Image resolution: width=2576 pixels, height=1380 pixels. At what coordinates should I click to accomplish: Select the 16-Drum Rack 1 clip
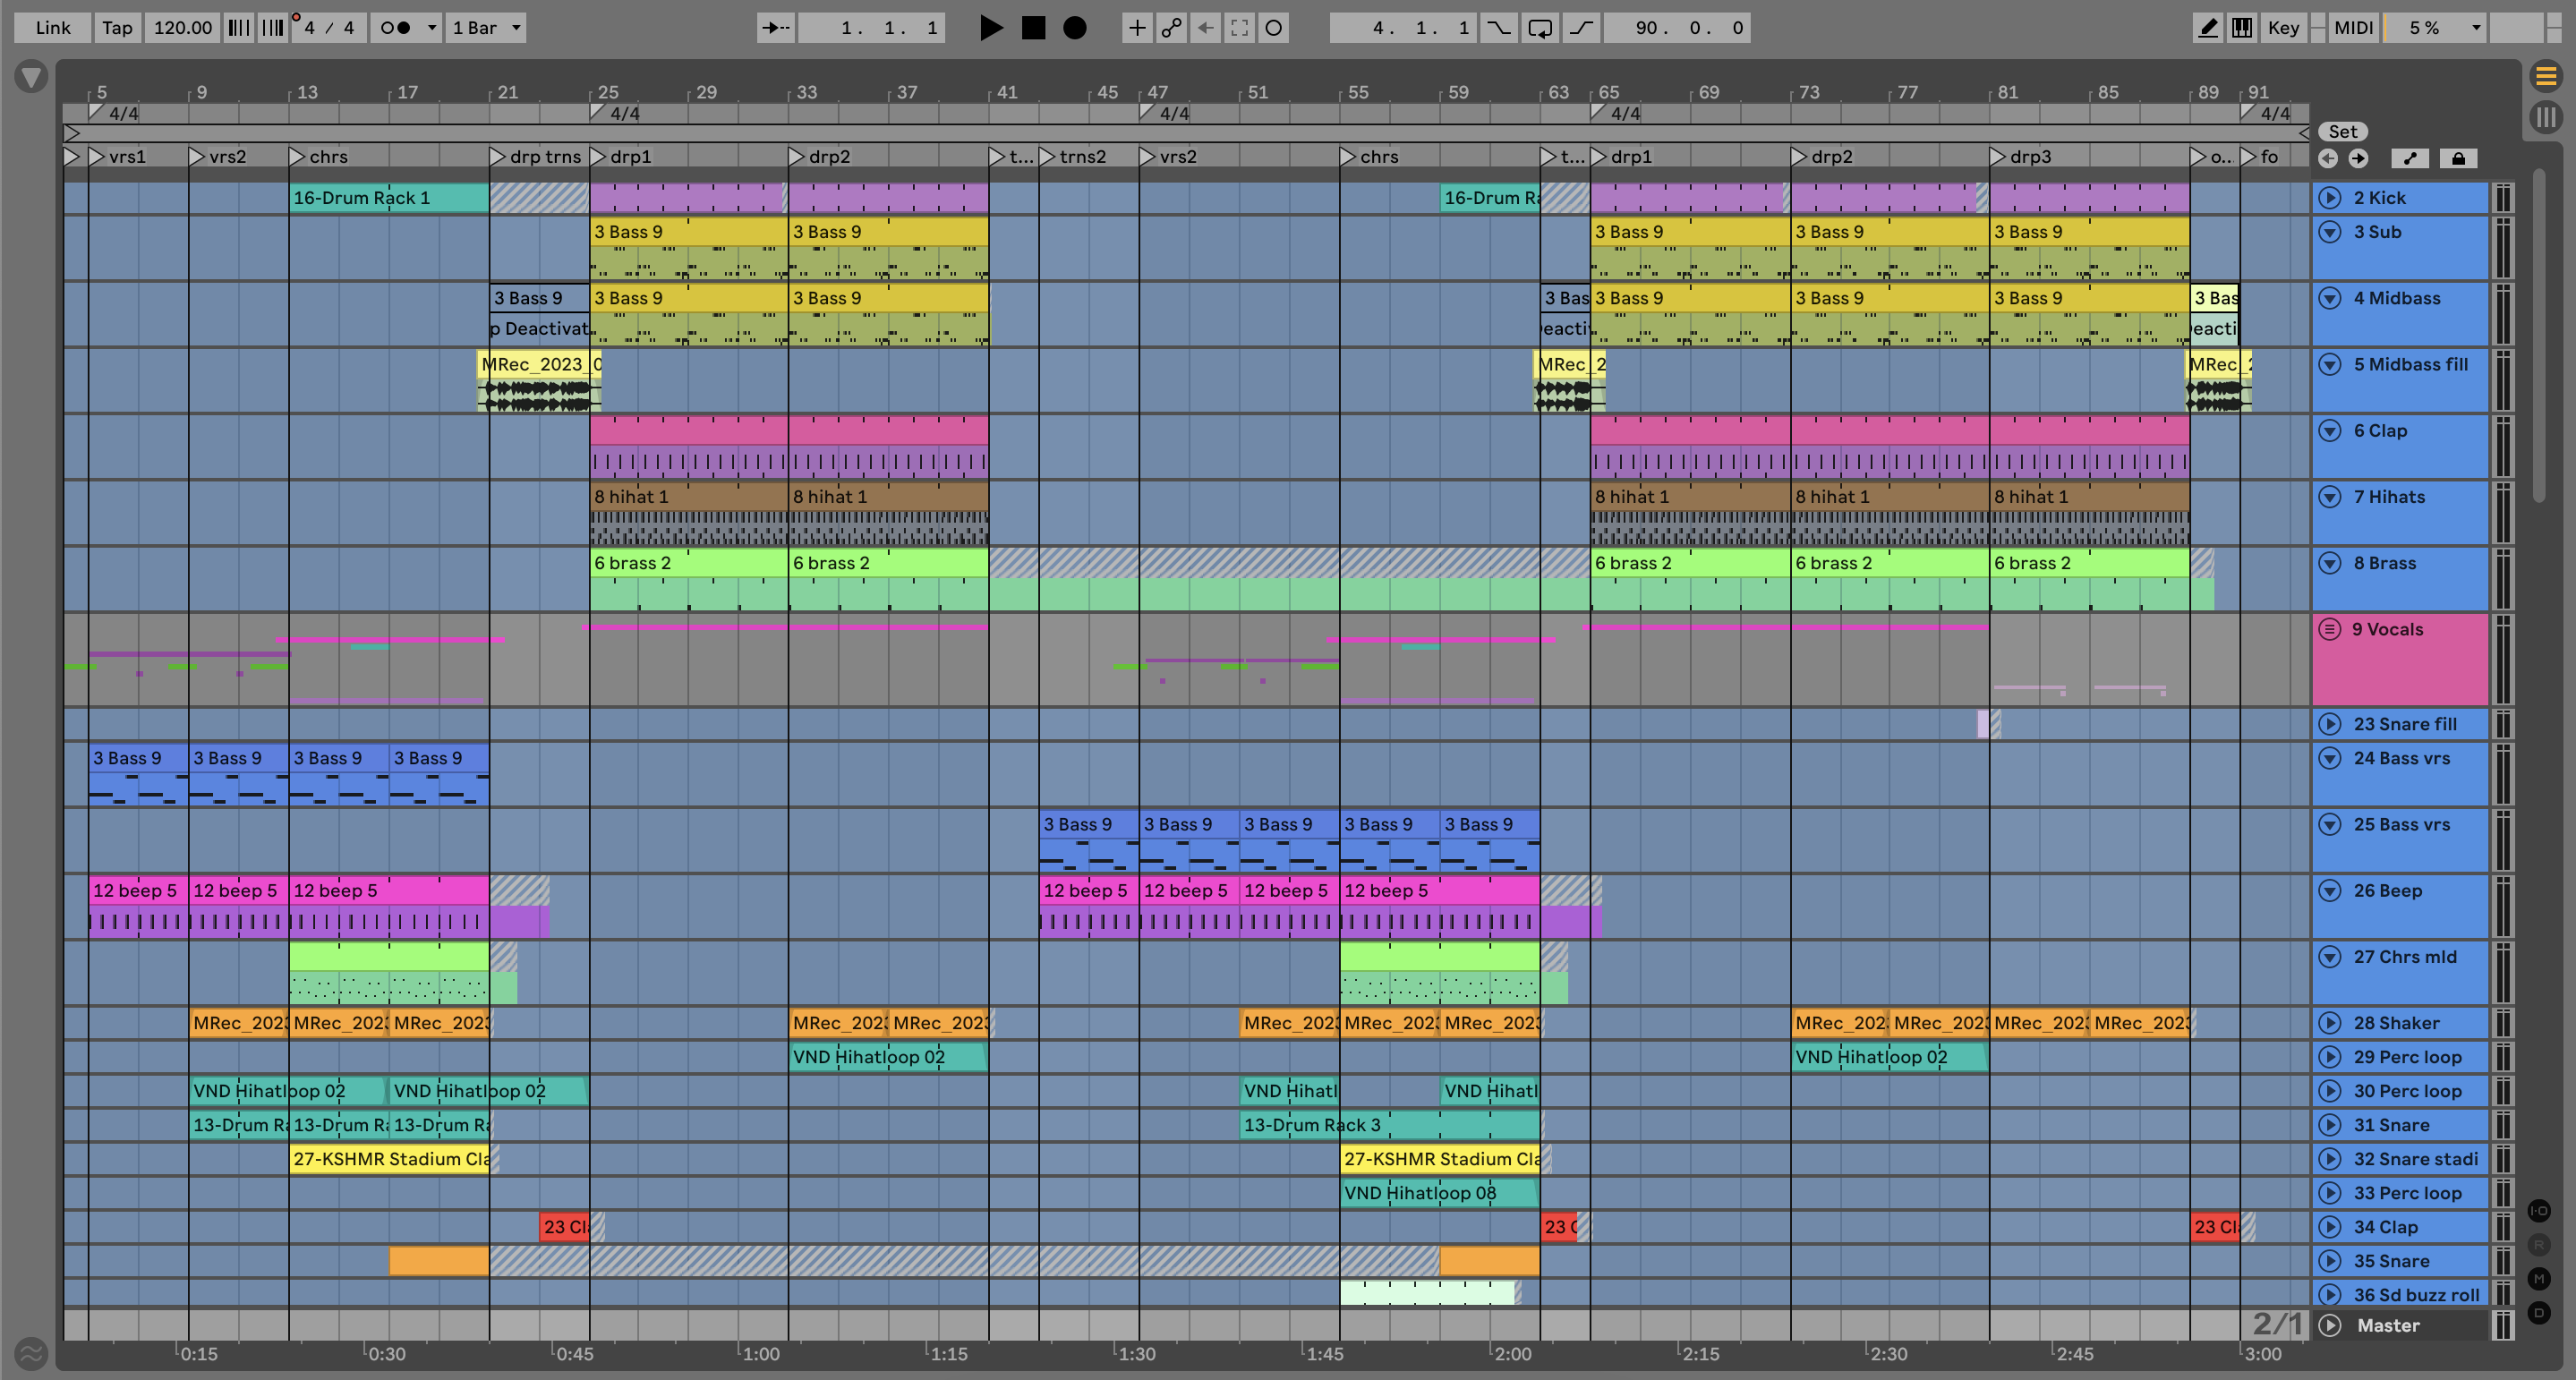click(x=389, y=198)
